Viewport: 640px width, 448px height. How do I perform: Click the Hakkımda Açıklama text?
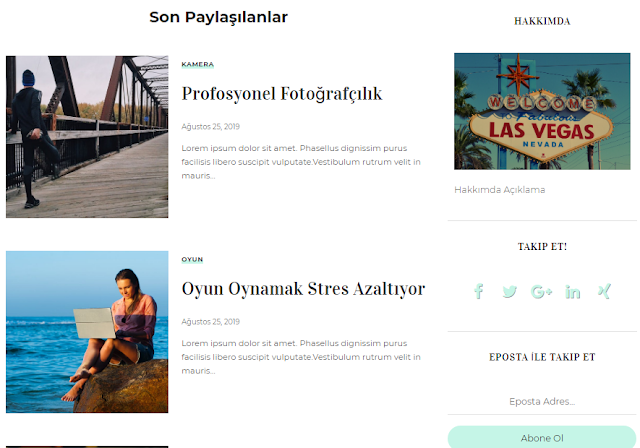pyautogui.click(x=500, y=190)
